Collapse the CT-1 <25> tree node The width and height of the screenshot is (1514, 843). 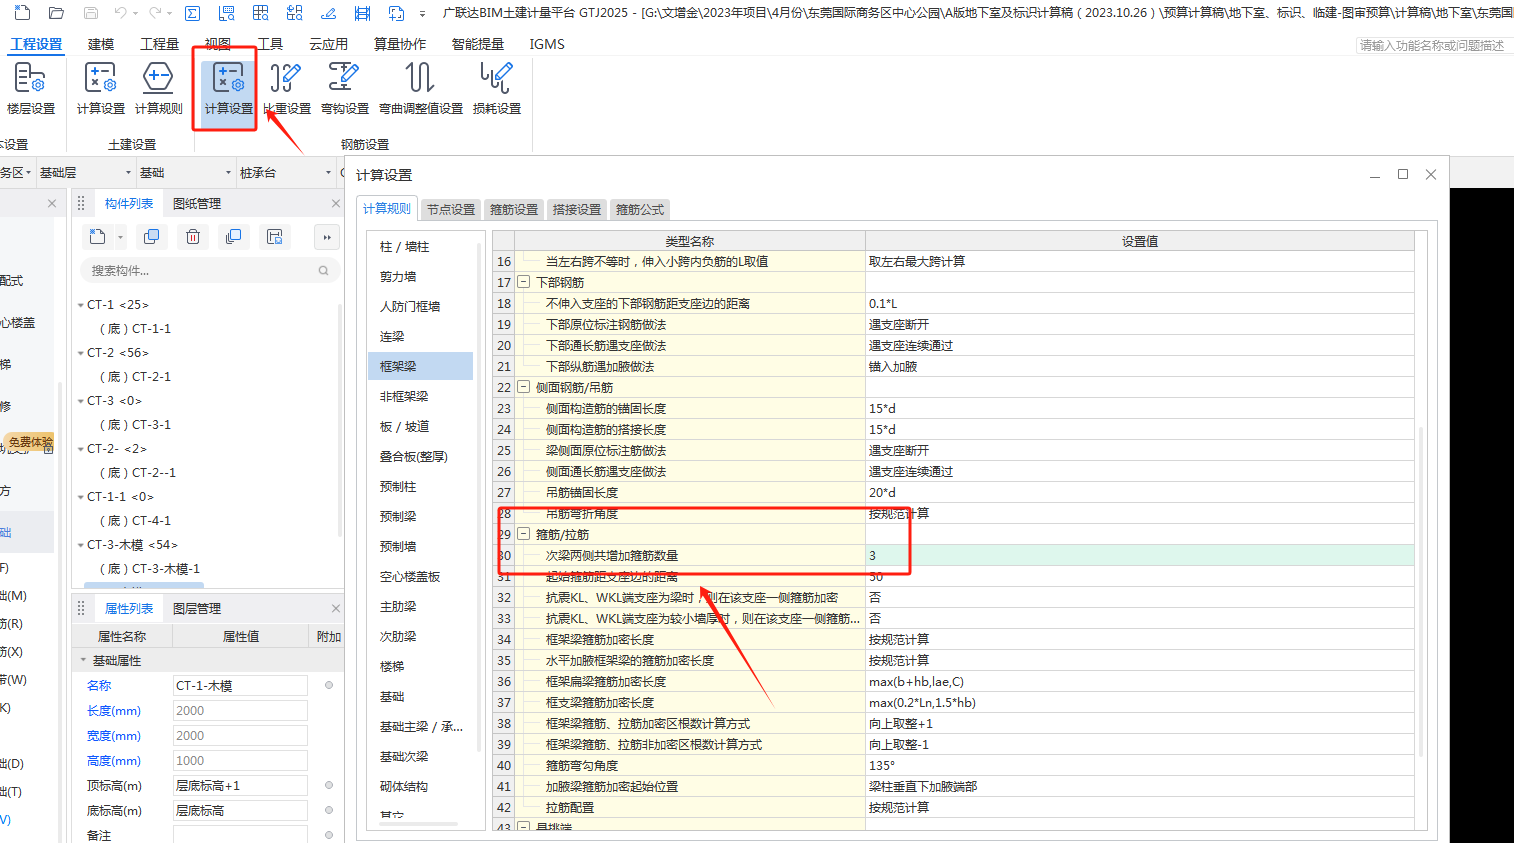pos(81,305)
